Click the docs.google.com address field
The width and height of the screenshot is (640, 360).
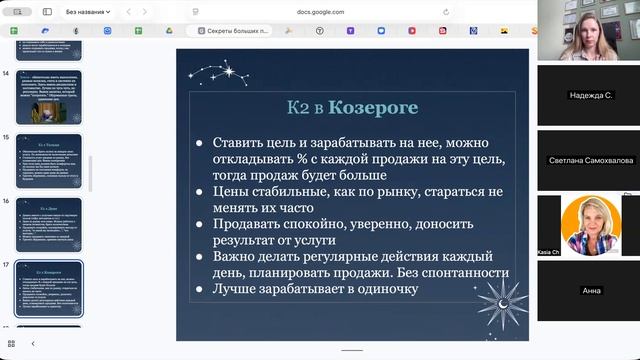320,12
